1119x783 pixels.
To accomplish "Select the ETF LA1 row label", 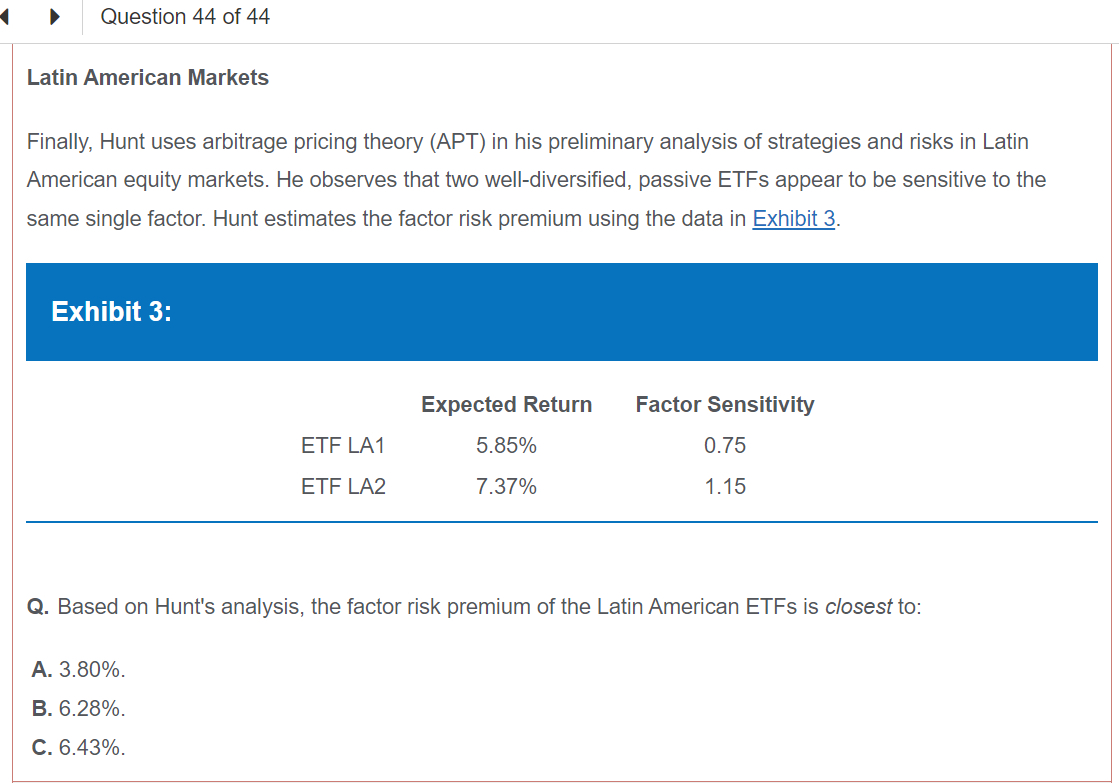I will click(343, 446).
